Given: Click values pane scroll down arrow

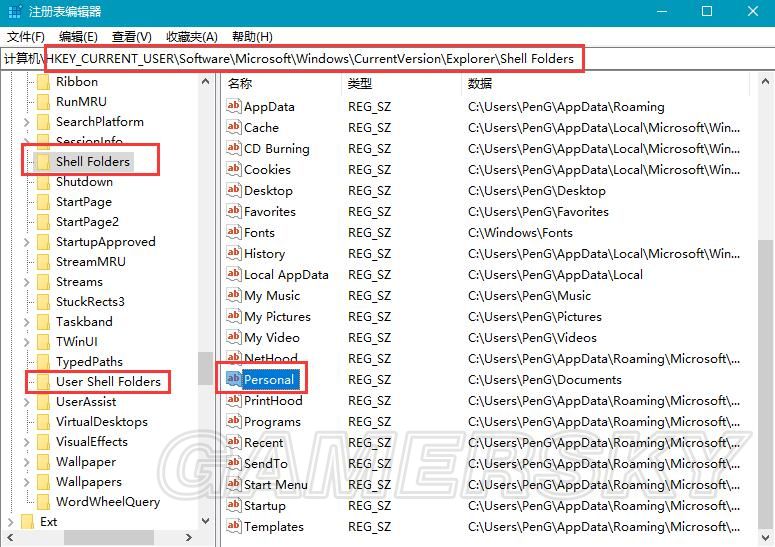Looking at the screenshot, I should tap(765, 538).
